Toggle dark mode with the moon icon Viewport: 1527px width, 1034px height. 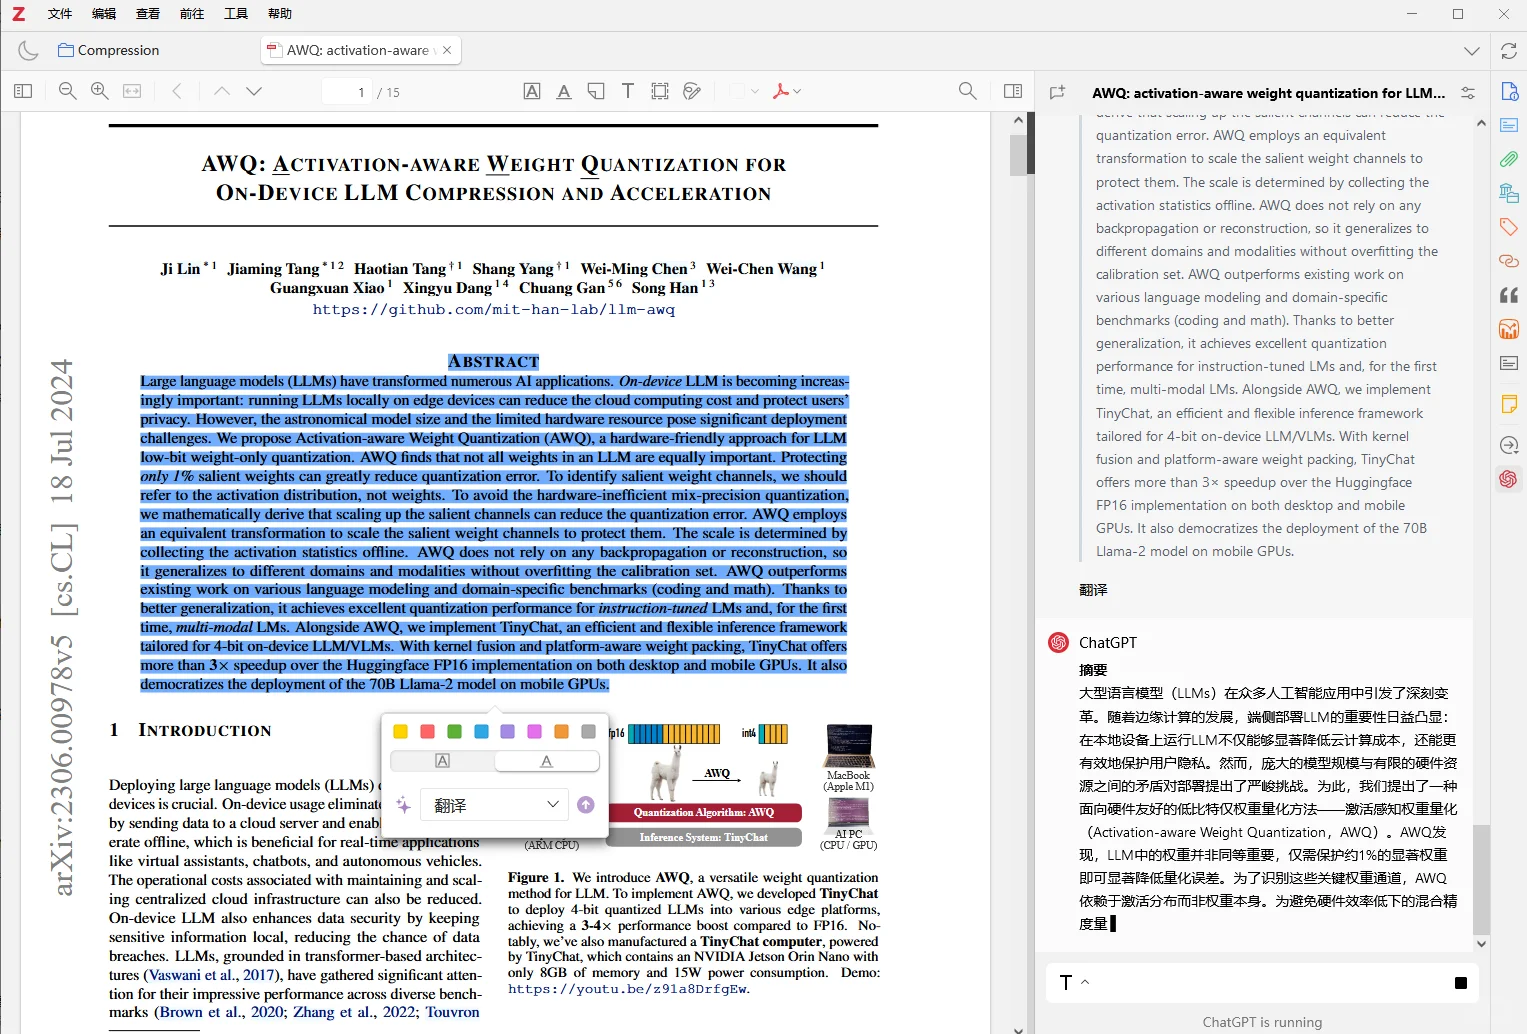(27, 50)
